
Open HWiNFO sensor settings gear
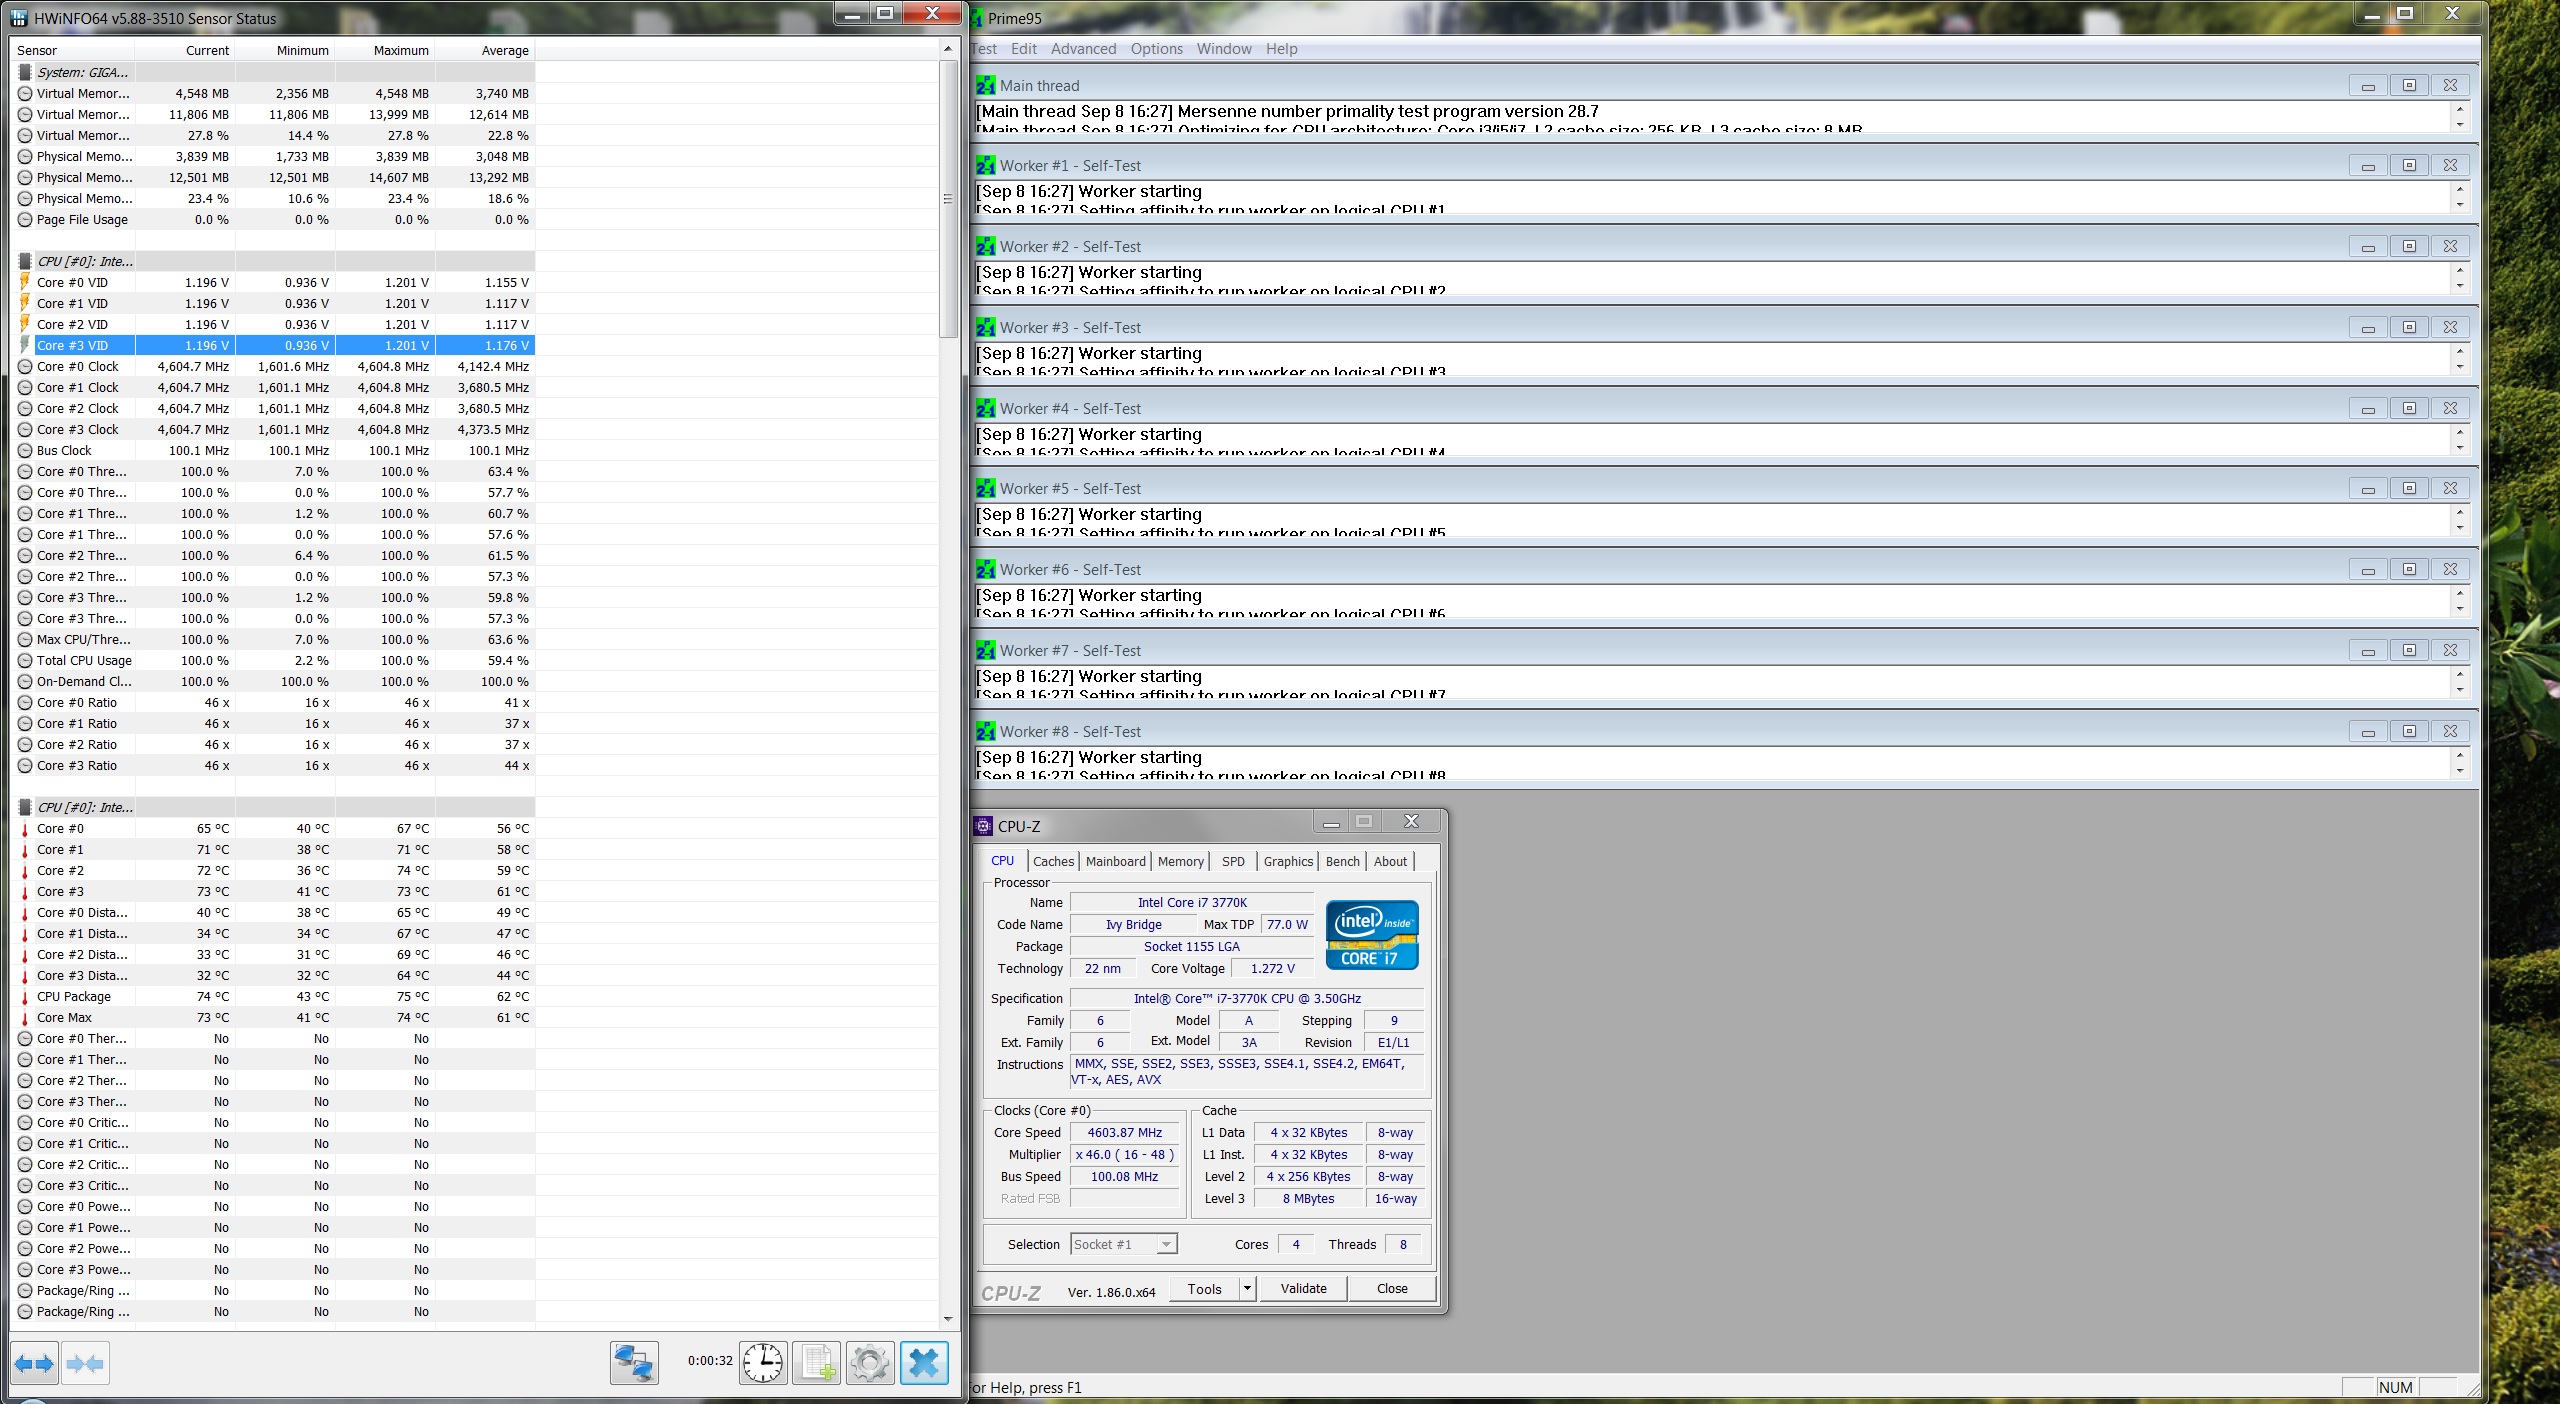[x=870, y=1363]
